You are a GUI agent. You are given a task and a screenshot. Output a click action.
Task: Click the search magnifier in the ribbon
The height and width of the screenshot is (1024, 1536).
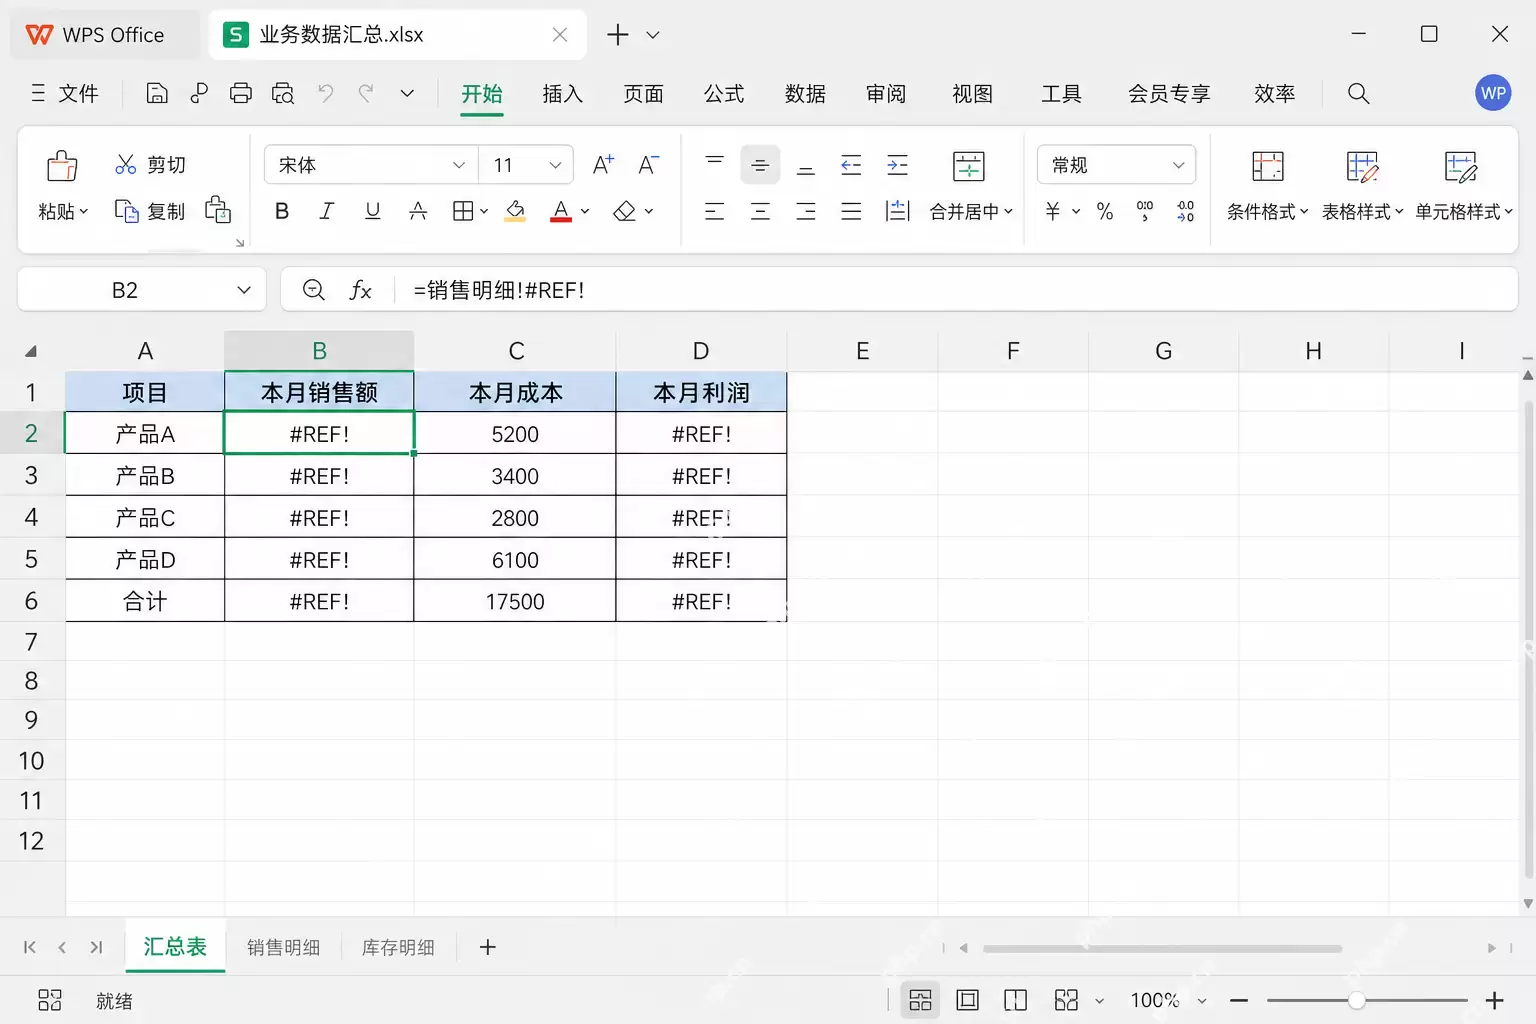[x=1358, y=93]
